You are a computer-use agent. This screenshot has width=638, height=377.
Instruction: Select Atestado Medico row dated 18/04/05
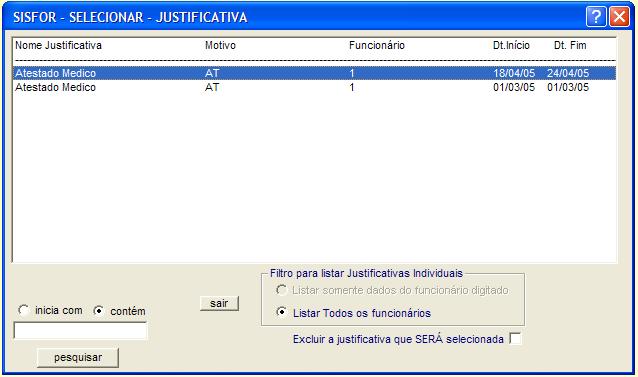coord(315,73)
